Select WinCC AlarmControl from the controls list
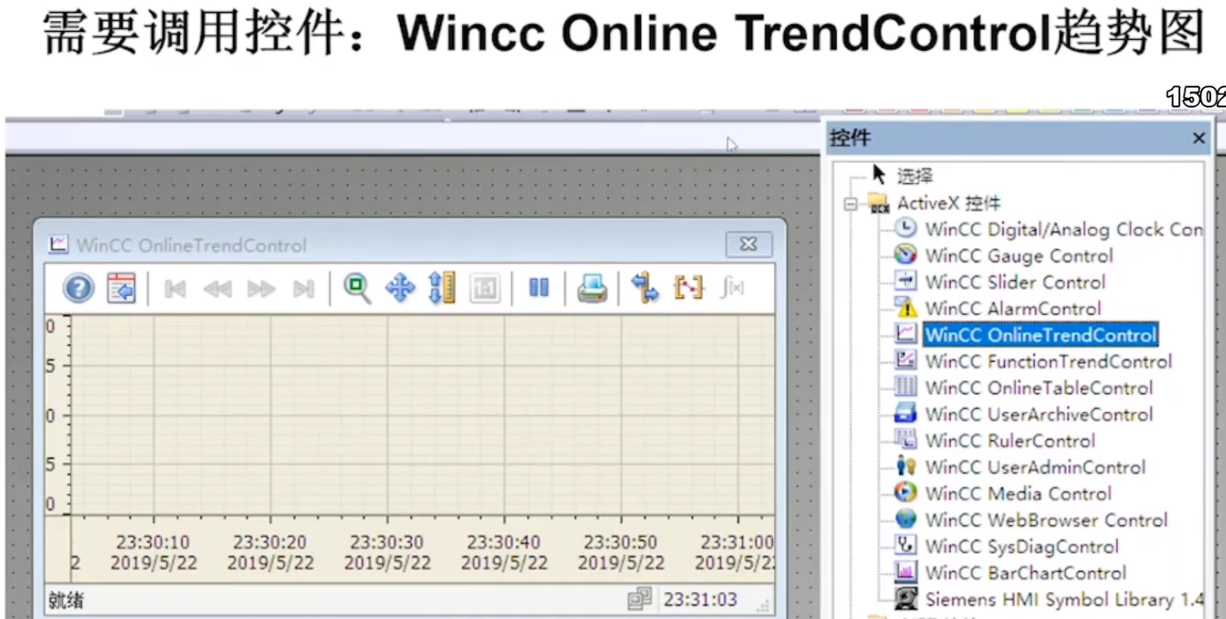The width and height of the screenshot is (1226, 619). coord(1012,308)
